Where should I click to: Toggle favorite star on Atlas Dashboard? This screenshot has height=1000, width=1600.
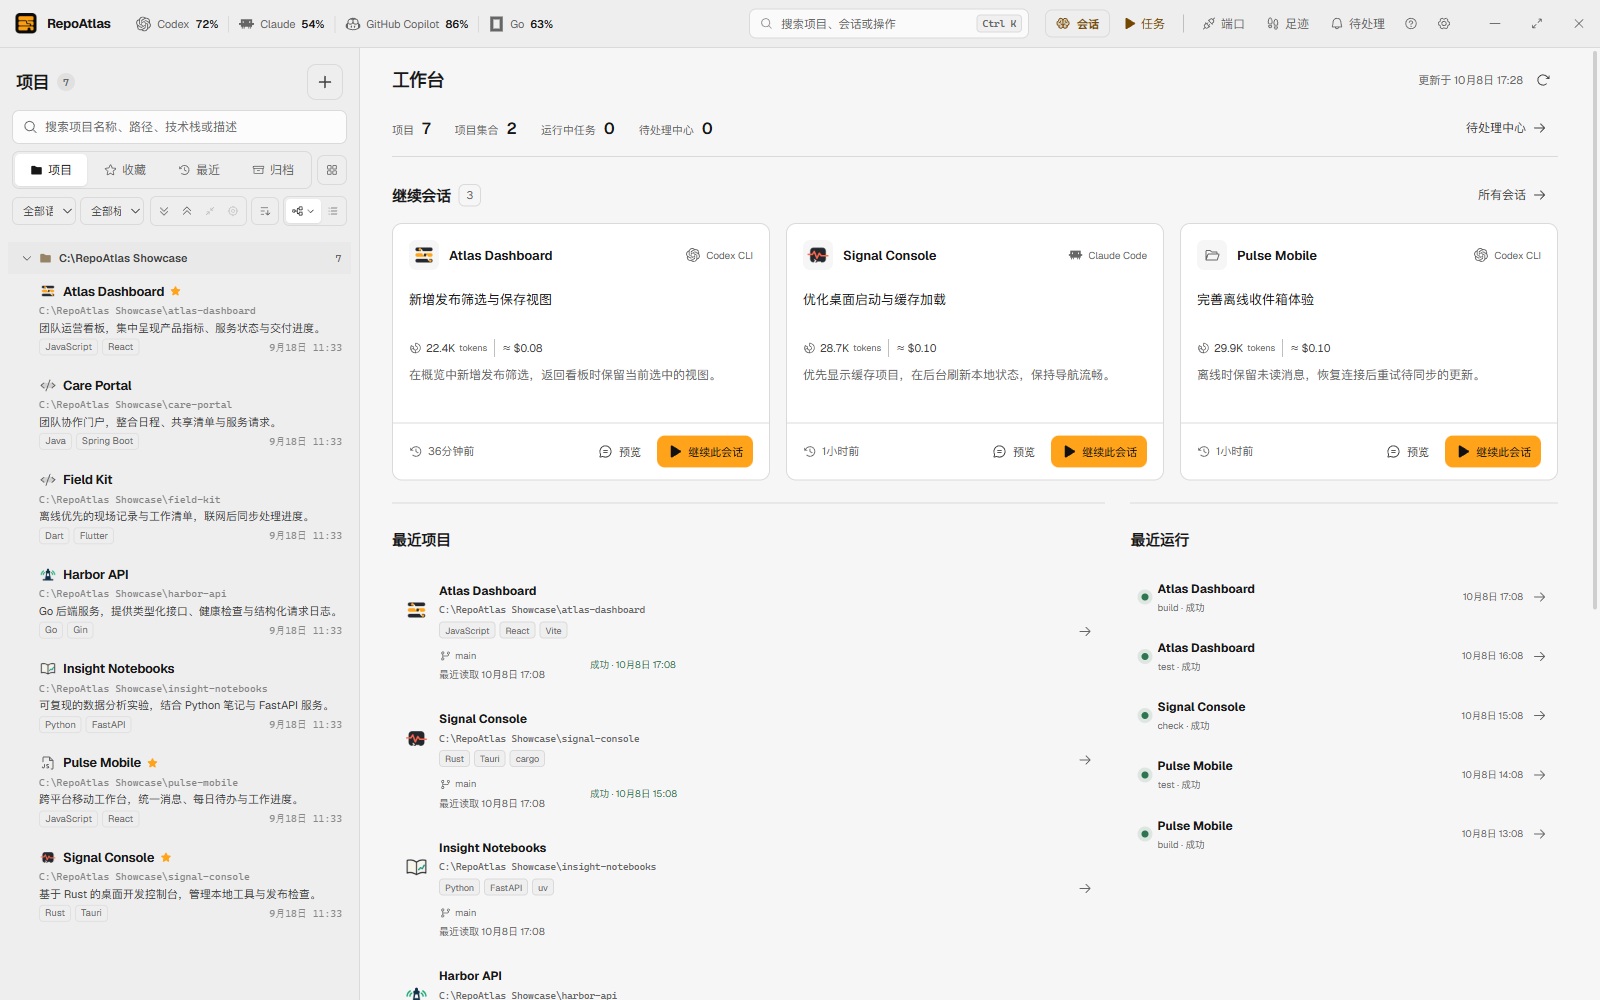pos(176,291)
